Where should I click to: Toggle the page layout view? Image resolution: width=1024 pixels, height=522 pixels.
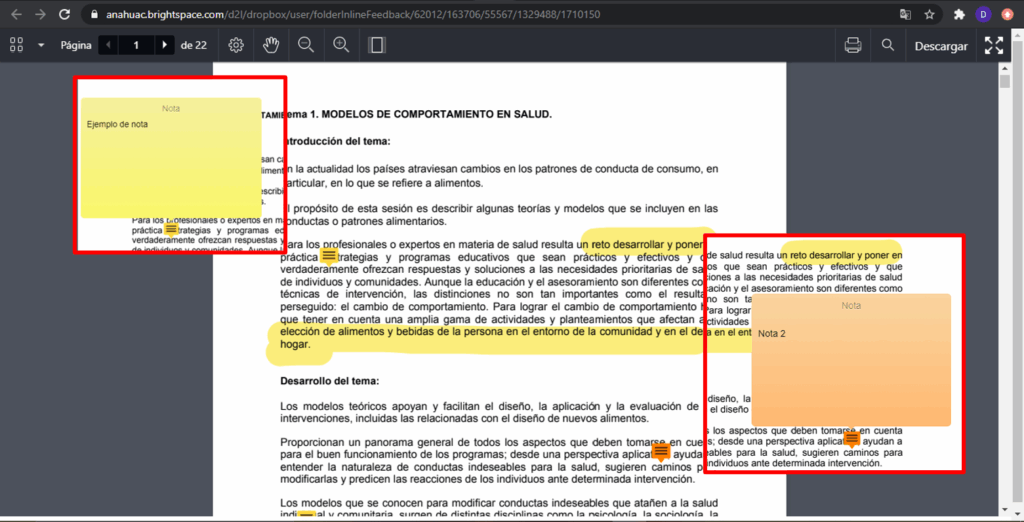click(x=377, y=45)
